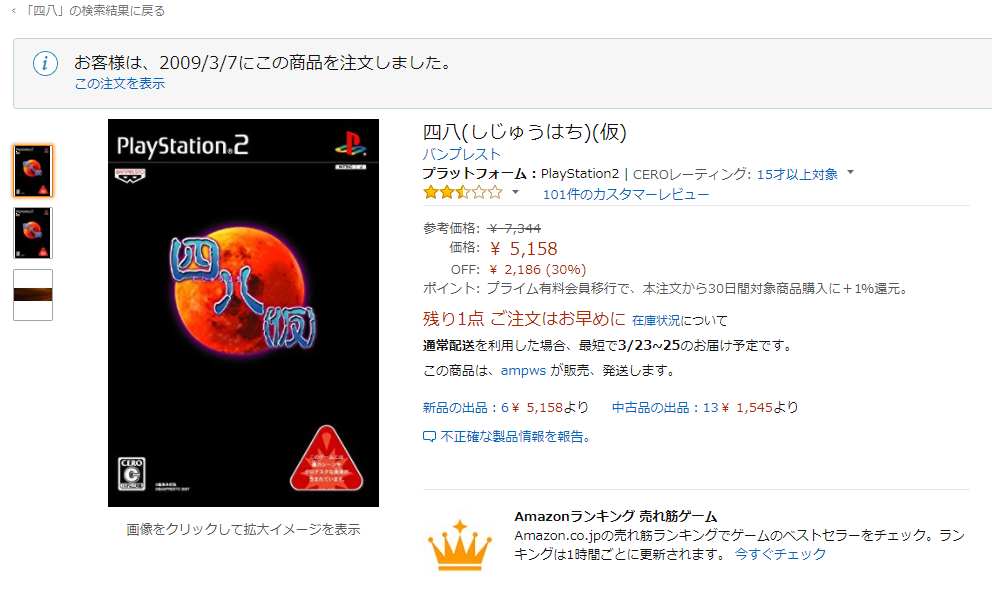
Task: Click main game cover image to enlarge
Action: pyautogui.click(x=244, y=313)
